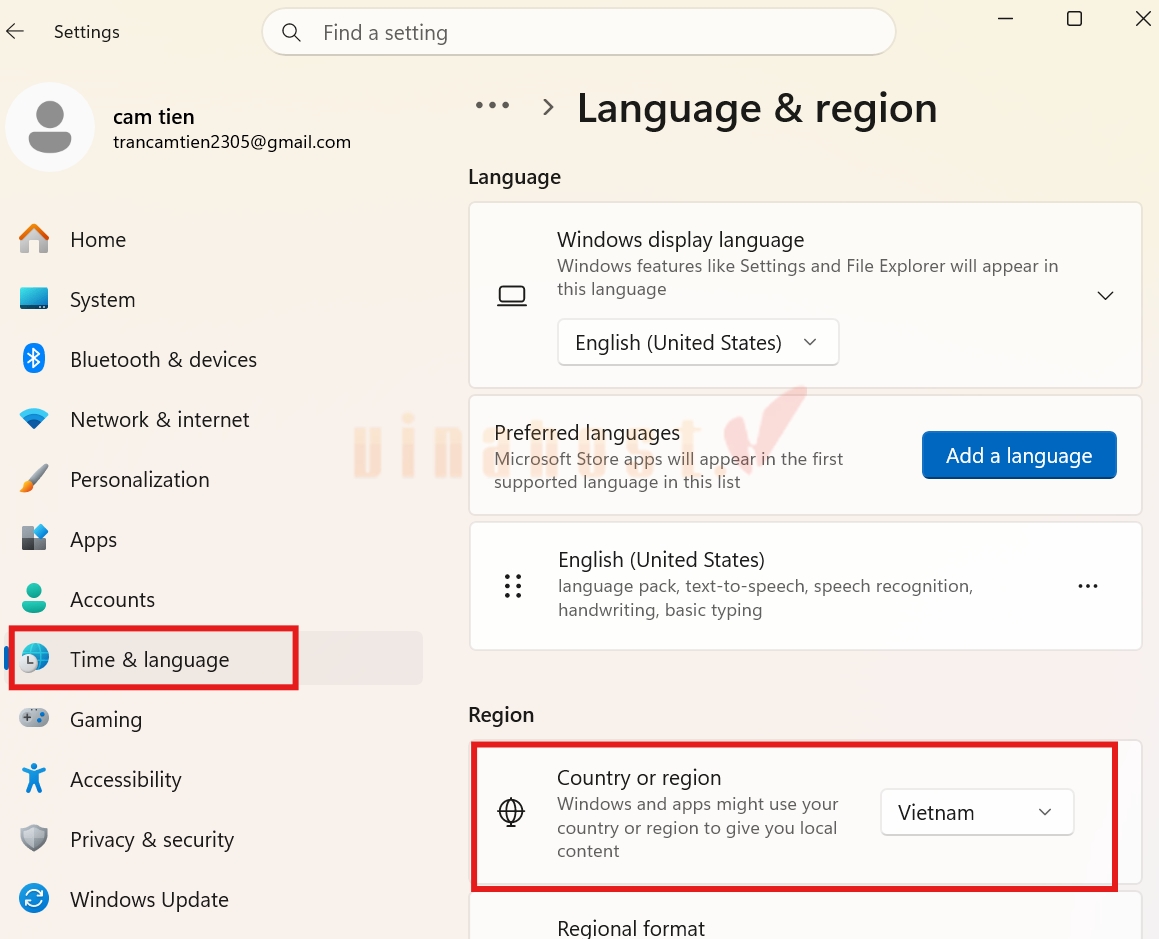The height and width of the screenshot is (939, 1159).
Task: Click the Gaming controller icon
Action: (34, 718)
